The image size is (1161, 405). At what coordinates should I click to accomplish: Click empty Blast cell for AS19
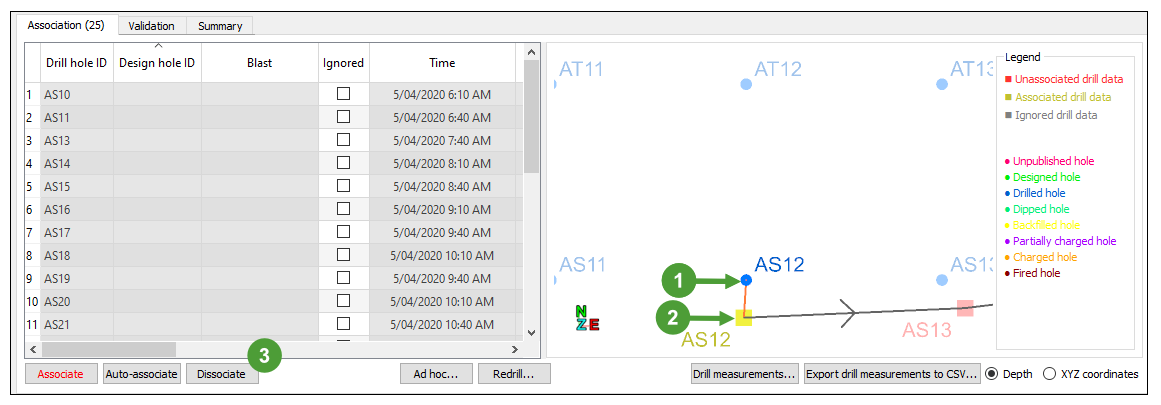260,278
